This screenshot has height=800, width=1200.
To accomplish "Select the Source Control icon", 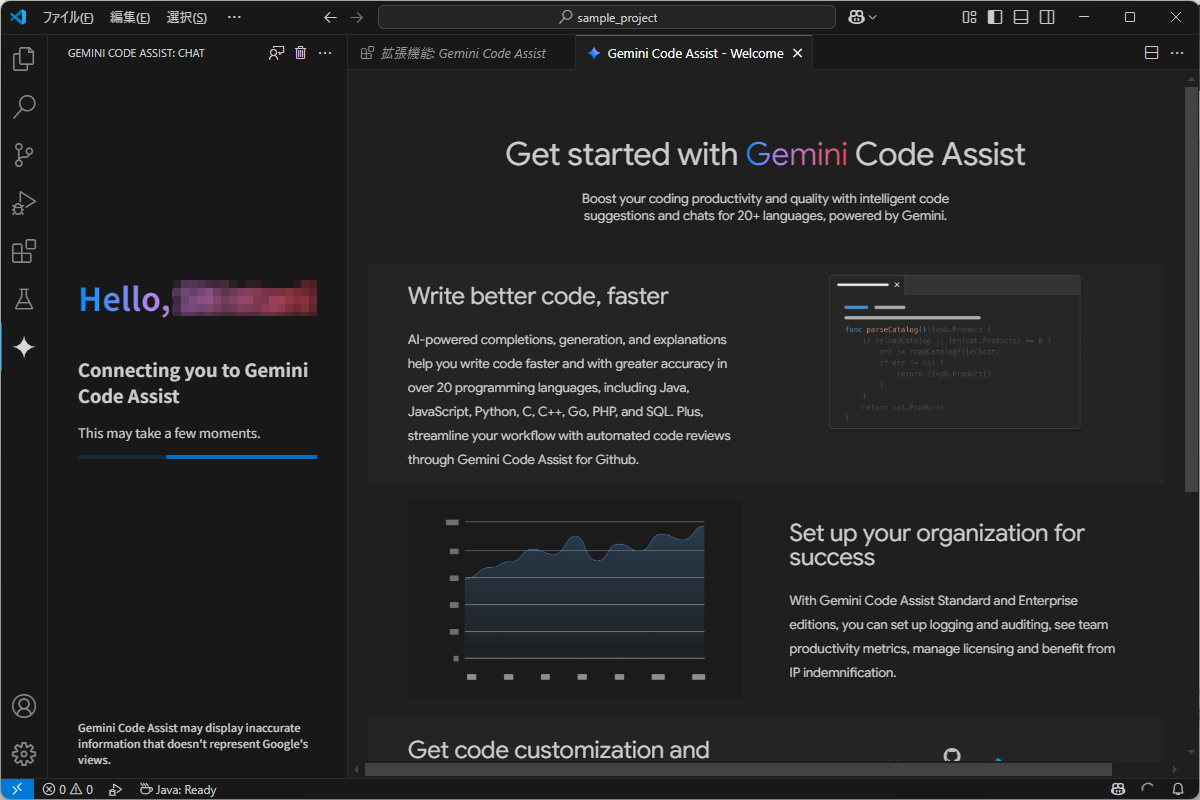I will pos(24,155).
